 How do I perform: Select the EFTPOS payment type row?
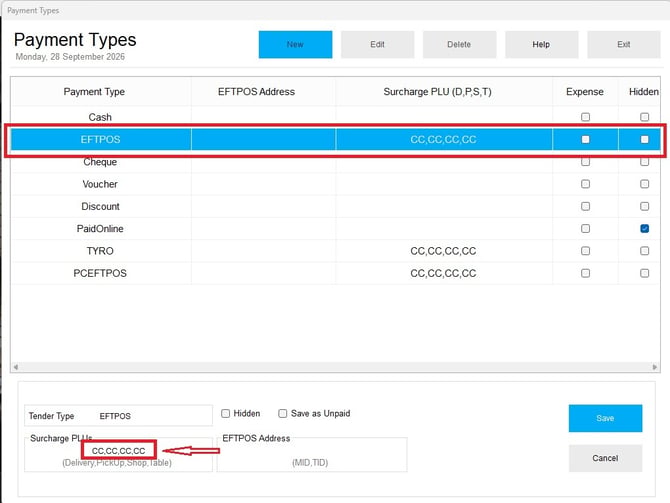pos(335,139)
